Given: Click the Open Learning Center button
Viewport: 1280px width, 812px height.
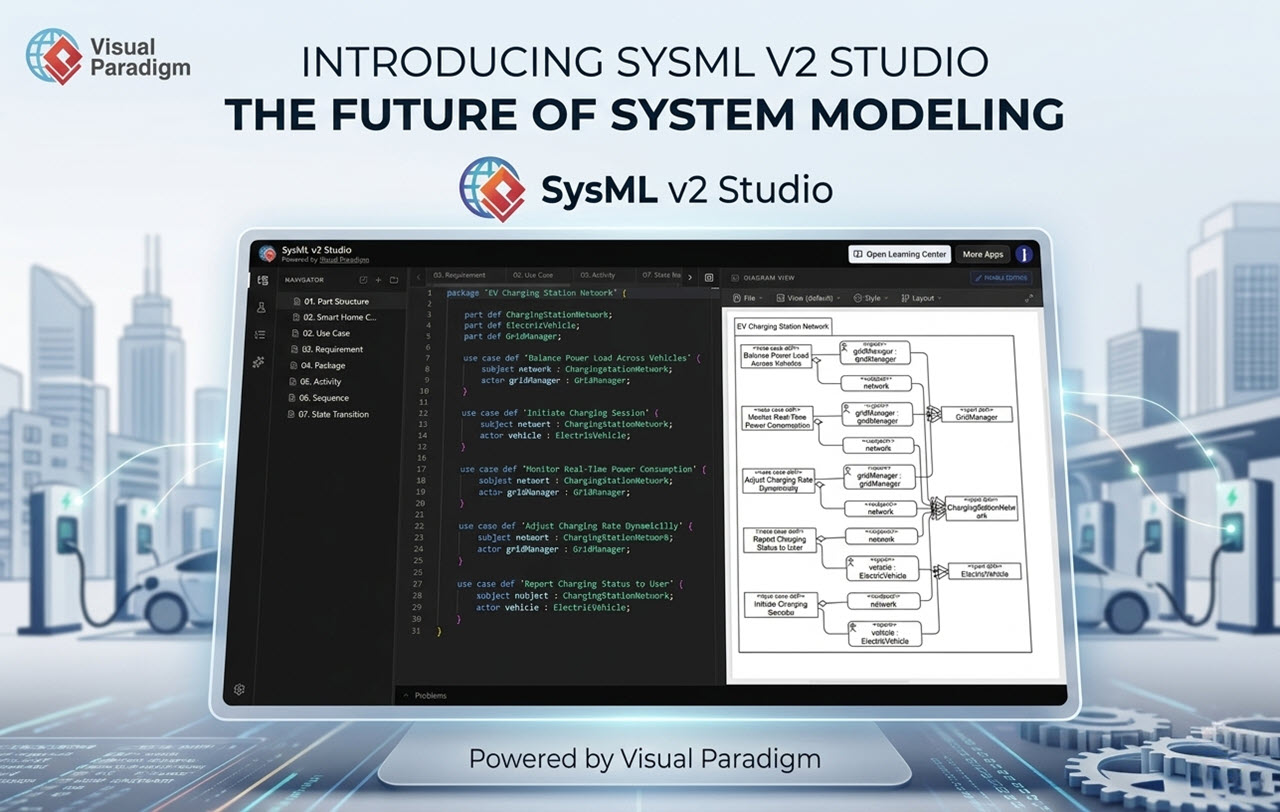Looking at the screenshot, I should pyautogui.click(x=899, y=254).
